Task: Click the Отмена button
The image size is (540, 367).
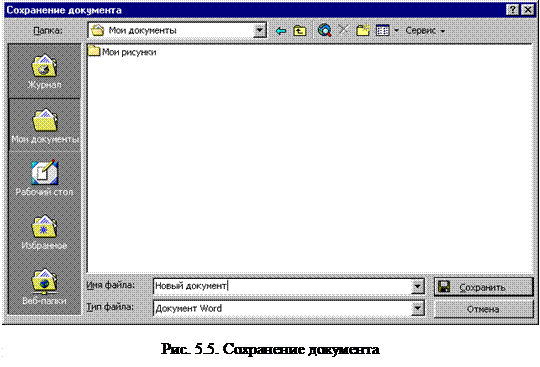Action: (484, 309)
